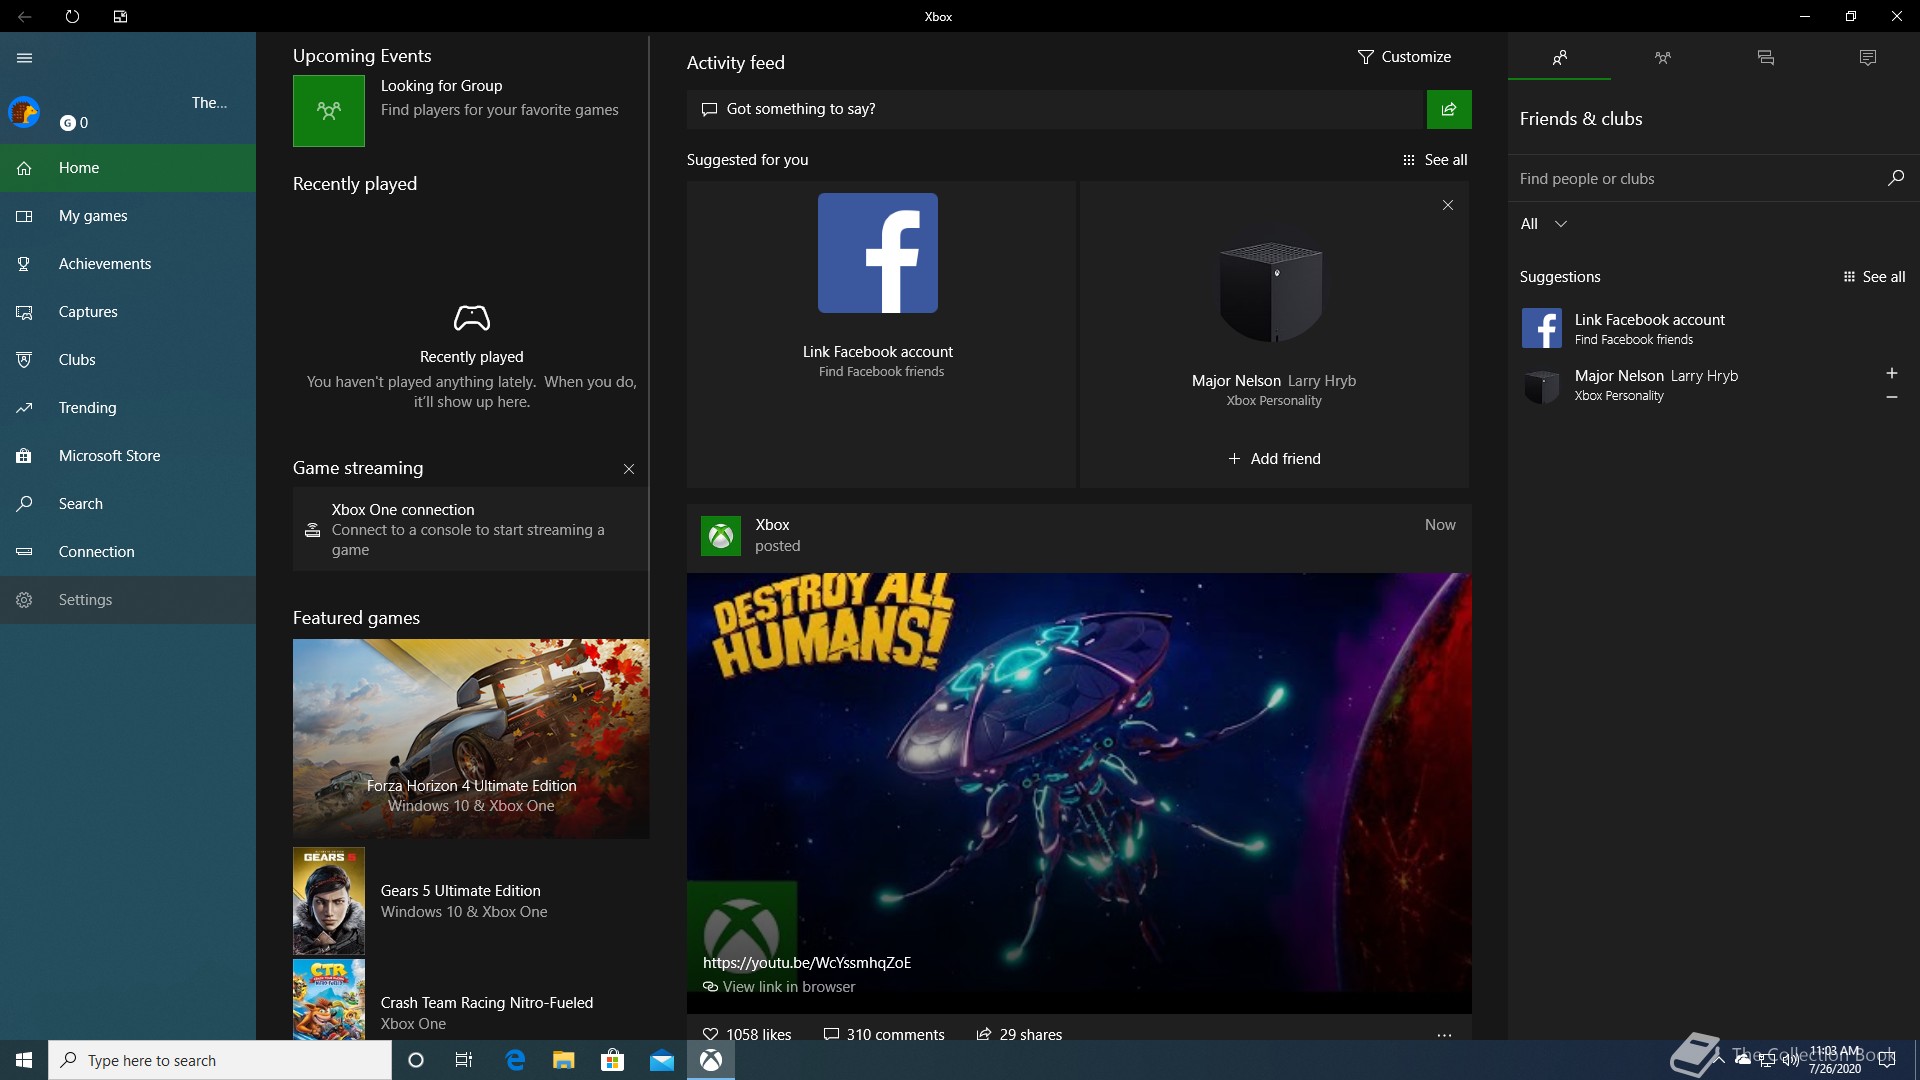Open Mail app from taskbar

pos(662,1060)
